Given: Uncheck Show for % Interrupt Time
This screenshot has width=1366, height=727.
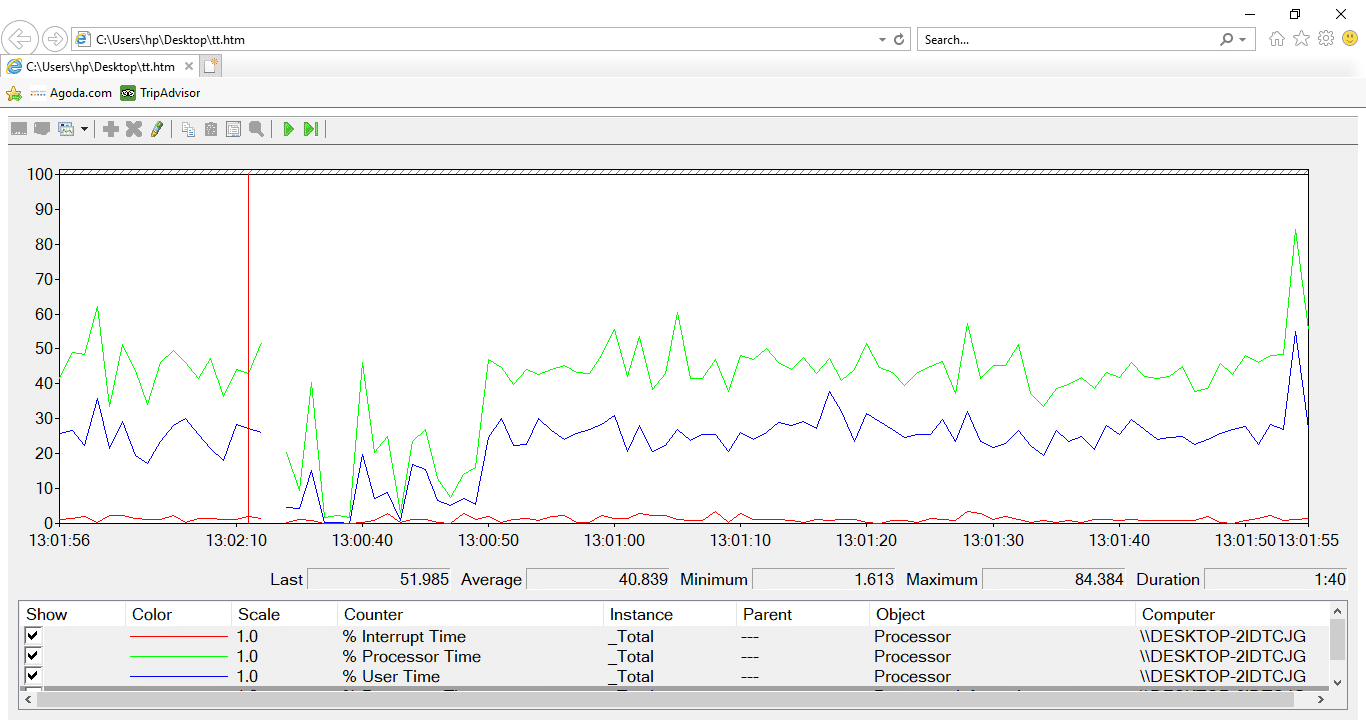Looking at the screenshot, I should (x=34, y=636).
